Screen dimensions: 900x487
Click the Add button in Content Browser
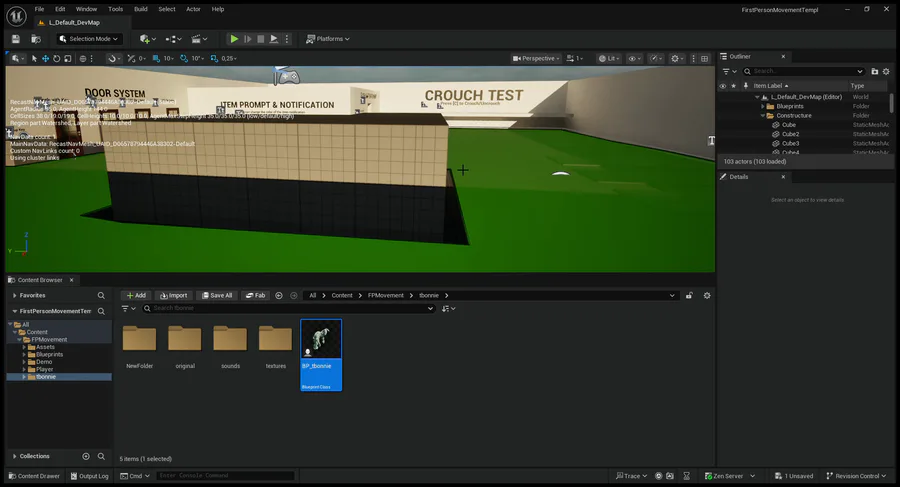coord(137,296)
